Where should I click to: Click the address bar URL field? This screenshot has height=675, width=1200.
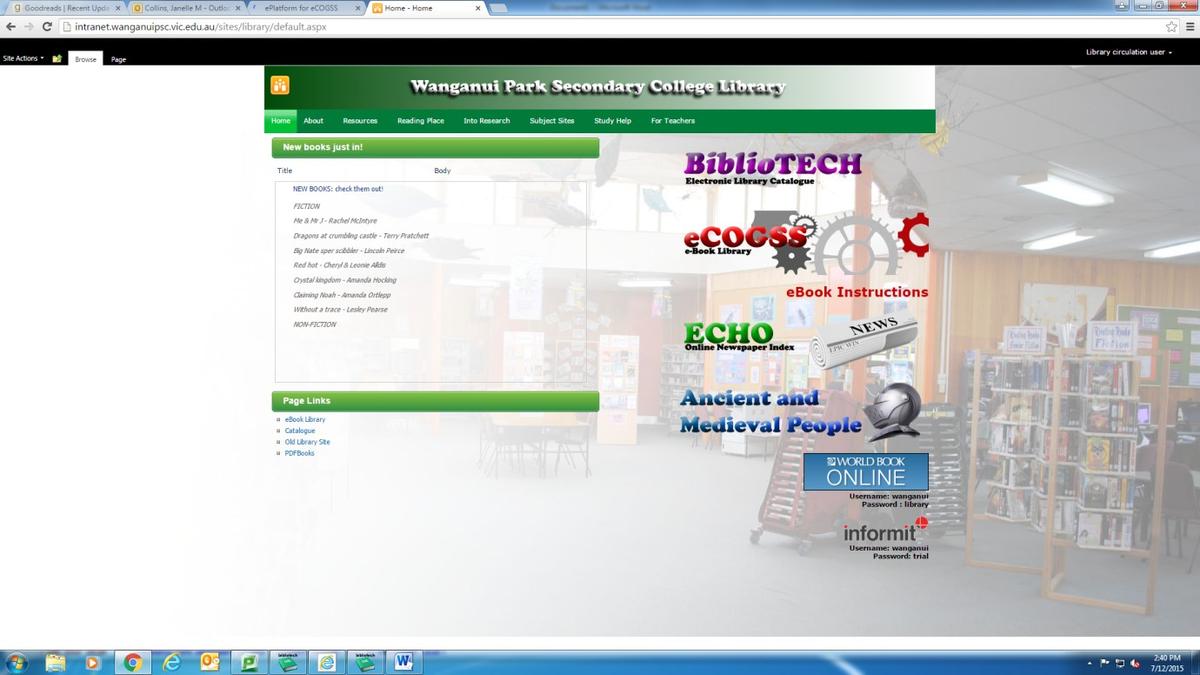610,26
